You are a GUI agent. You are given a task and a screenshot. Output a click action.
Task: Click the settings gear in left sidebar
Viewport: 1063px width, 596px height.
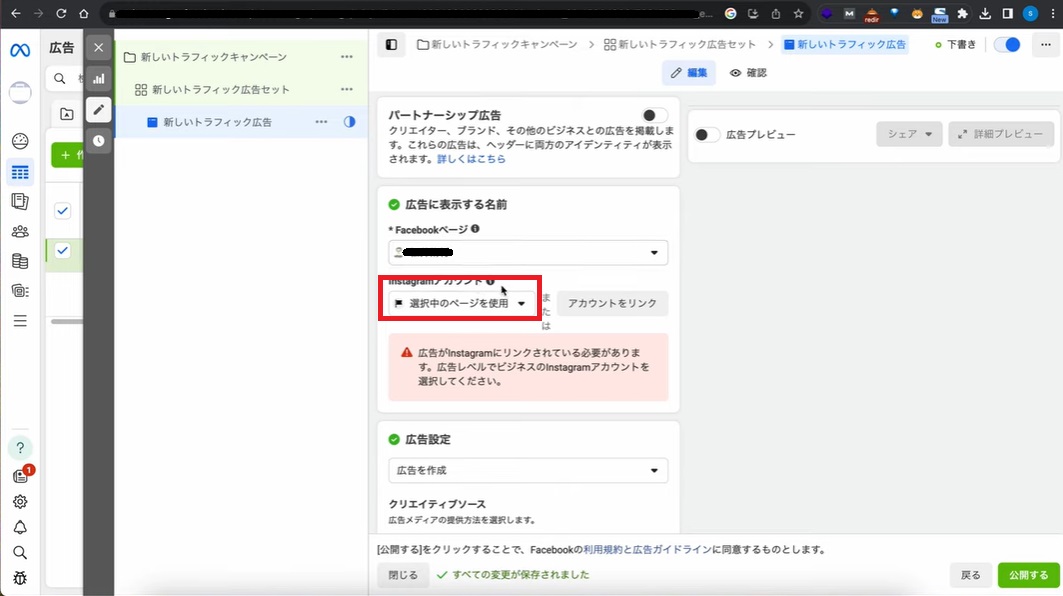pos(20,502)
